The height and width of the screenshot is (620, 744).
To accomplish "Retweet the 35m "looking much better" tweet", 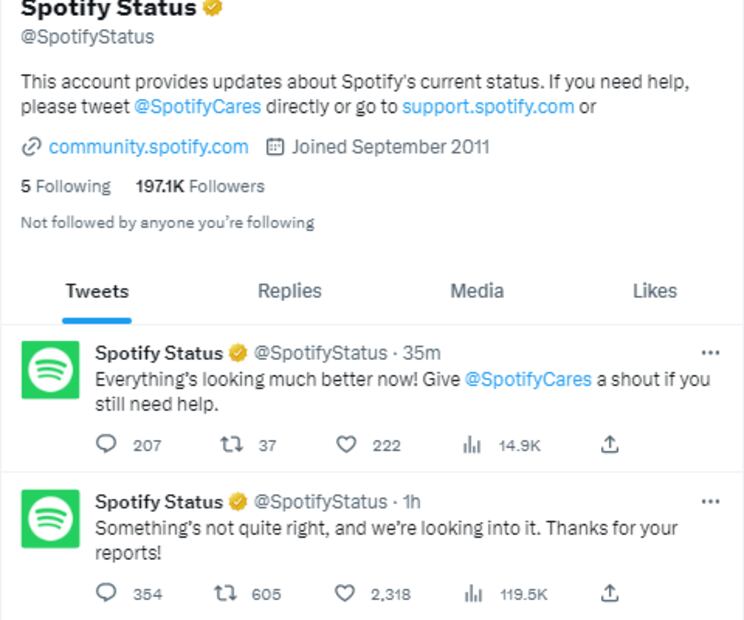I will pos(231,444).
